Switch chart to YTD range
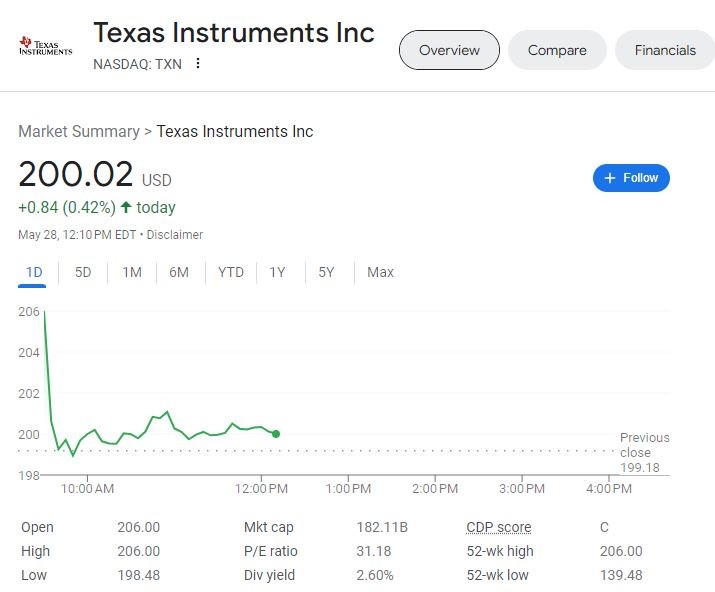 point(231,272)
